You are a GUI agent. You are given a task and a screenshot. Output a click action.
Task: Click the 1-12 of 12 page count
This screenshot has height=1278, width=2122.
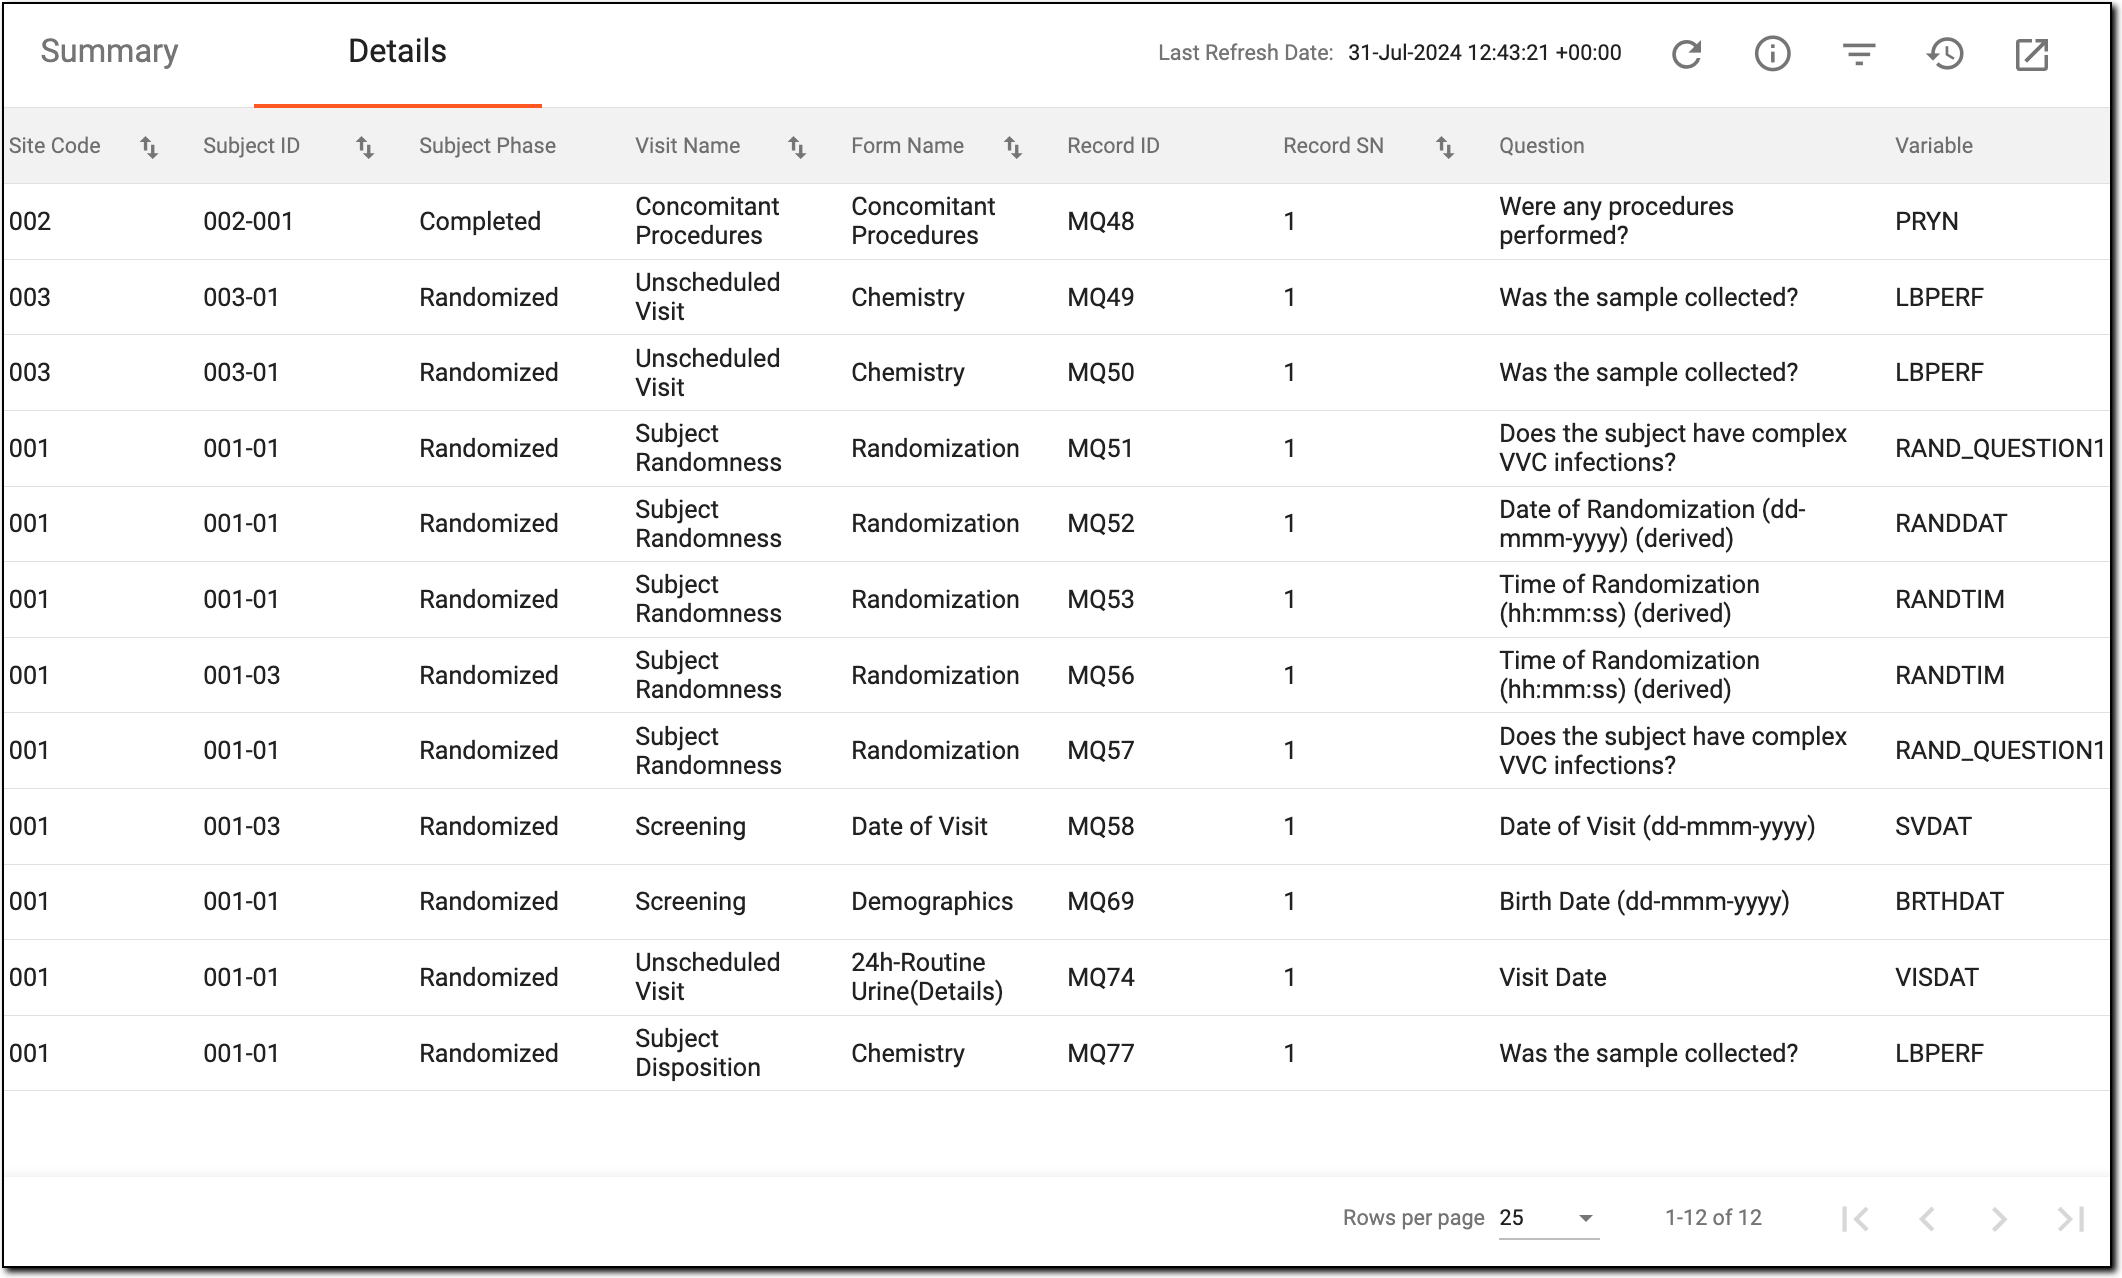point(1713,1218)
